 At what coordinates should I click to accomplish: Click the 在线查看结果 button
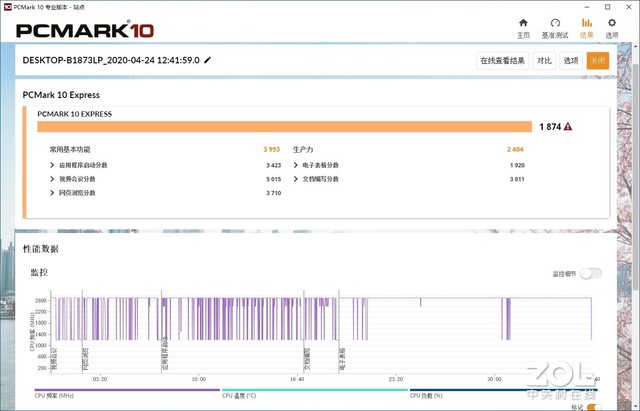click(x=502, y=61)
